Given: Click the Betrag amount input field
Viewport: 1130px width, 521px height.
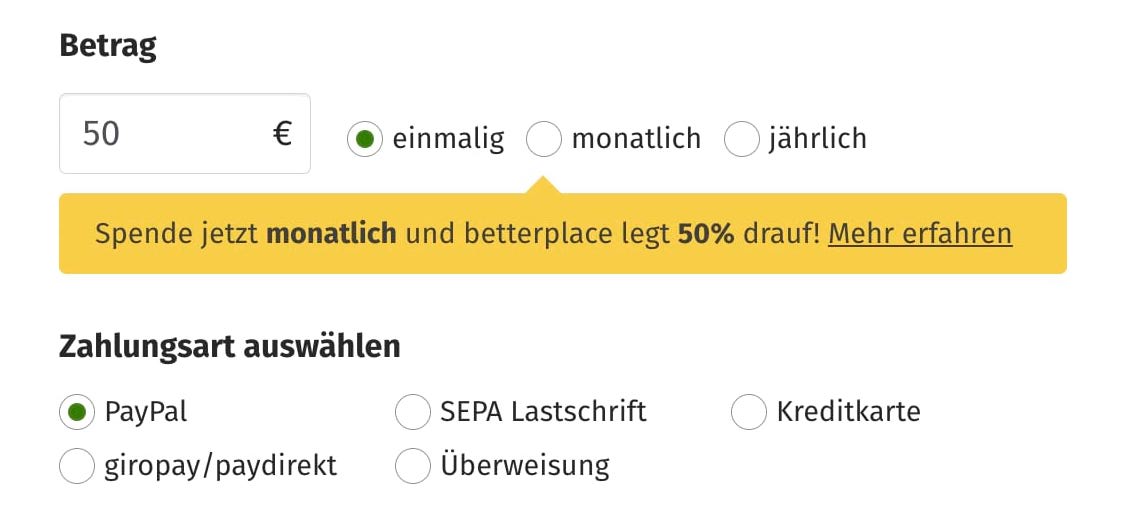Looking at the screenshot, I should [x=160, y=134].
